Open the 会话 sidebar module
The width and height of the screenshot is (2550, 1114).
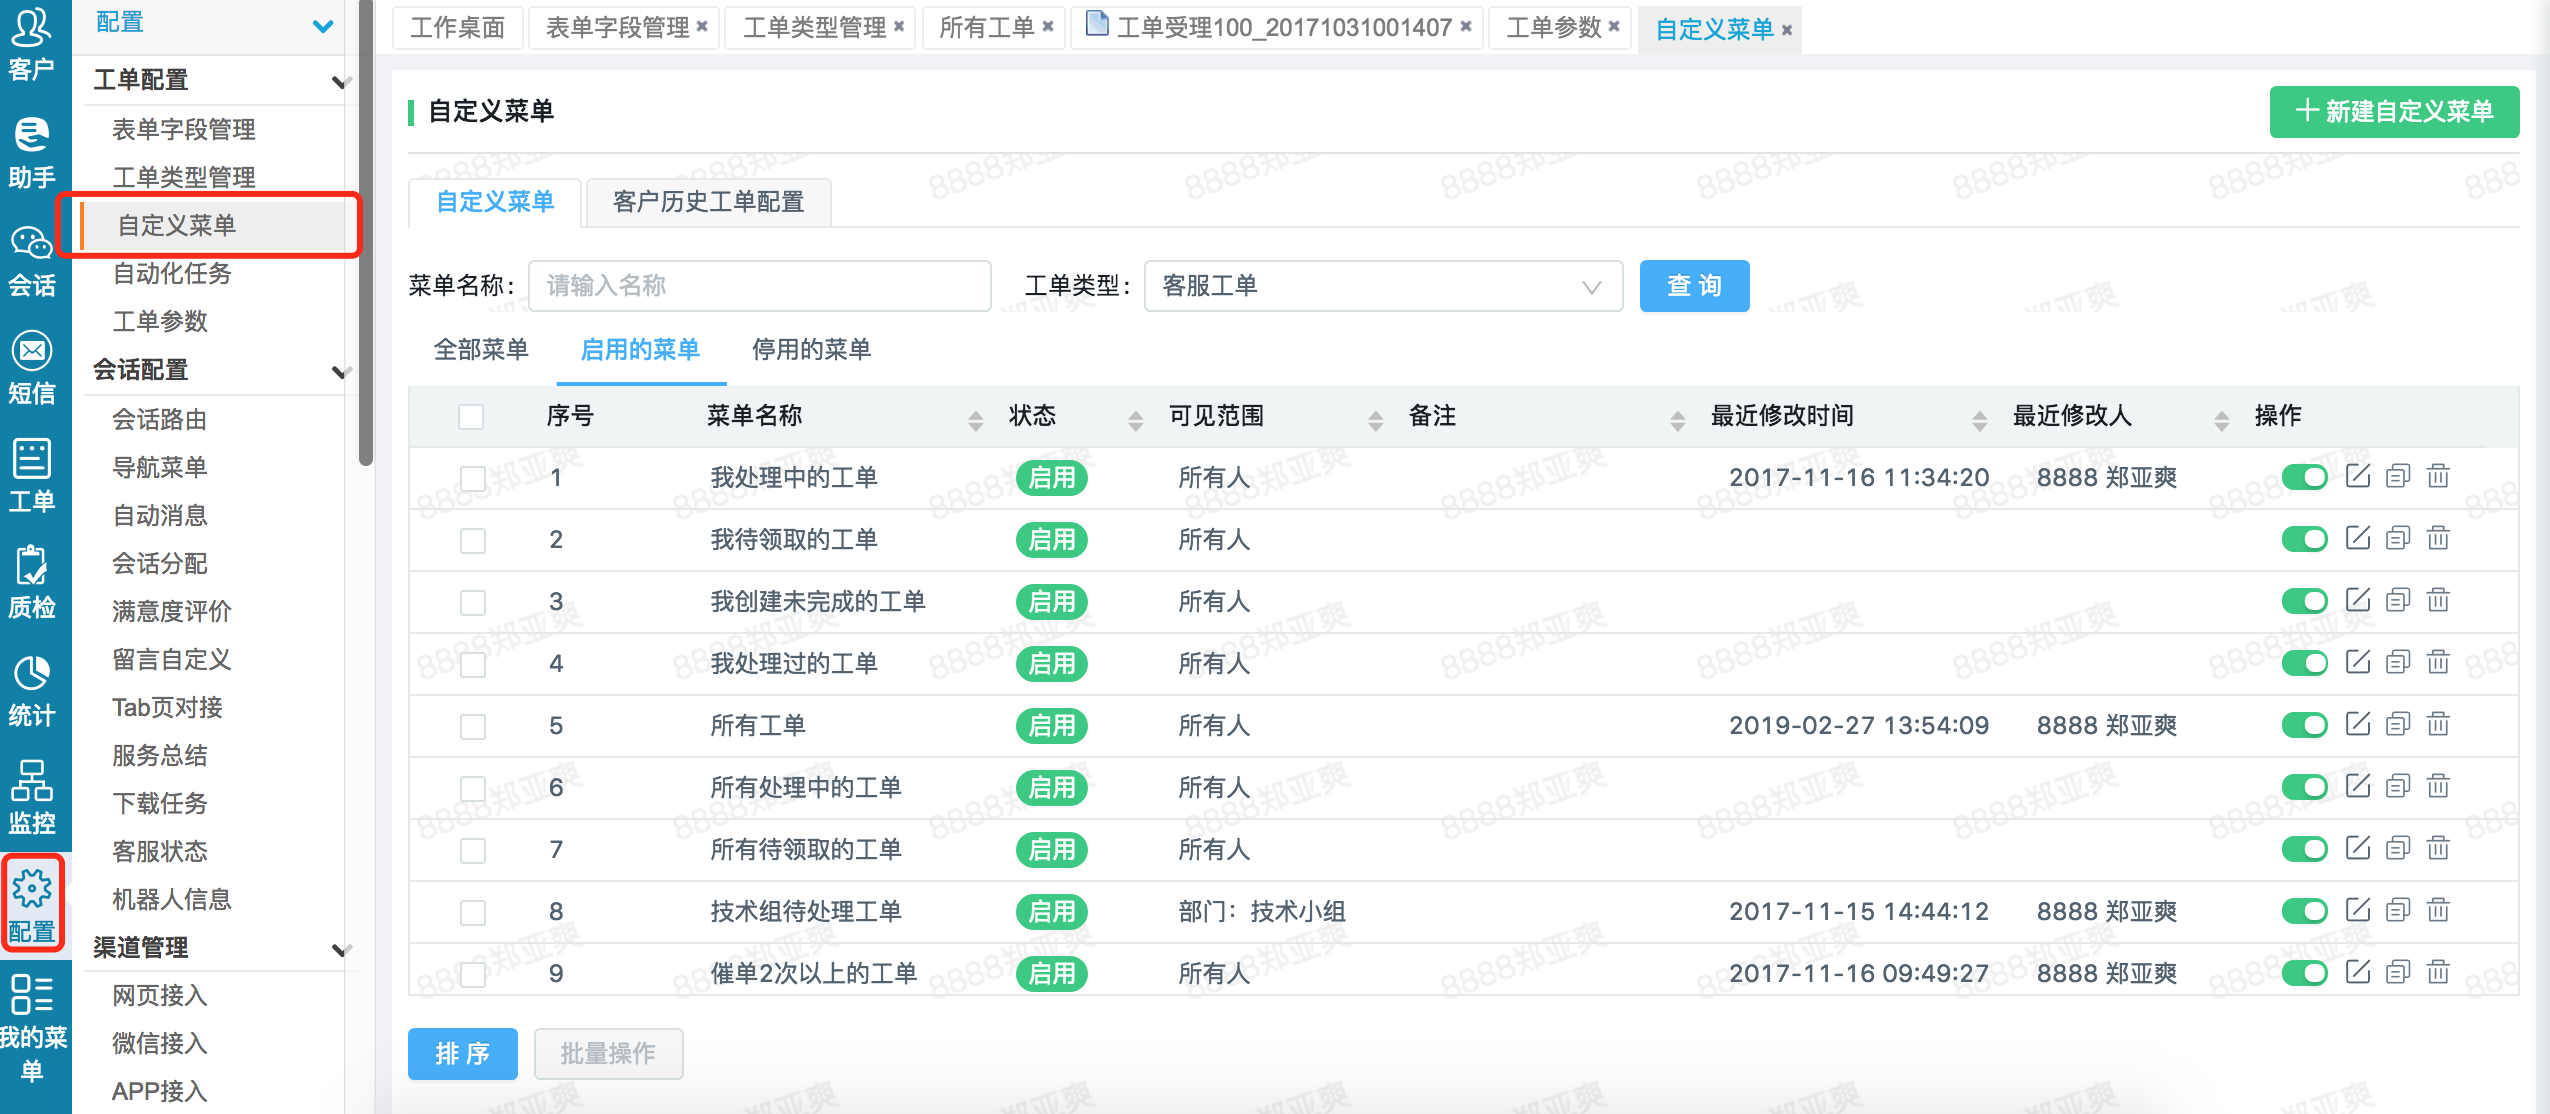[31, 261]
